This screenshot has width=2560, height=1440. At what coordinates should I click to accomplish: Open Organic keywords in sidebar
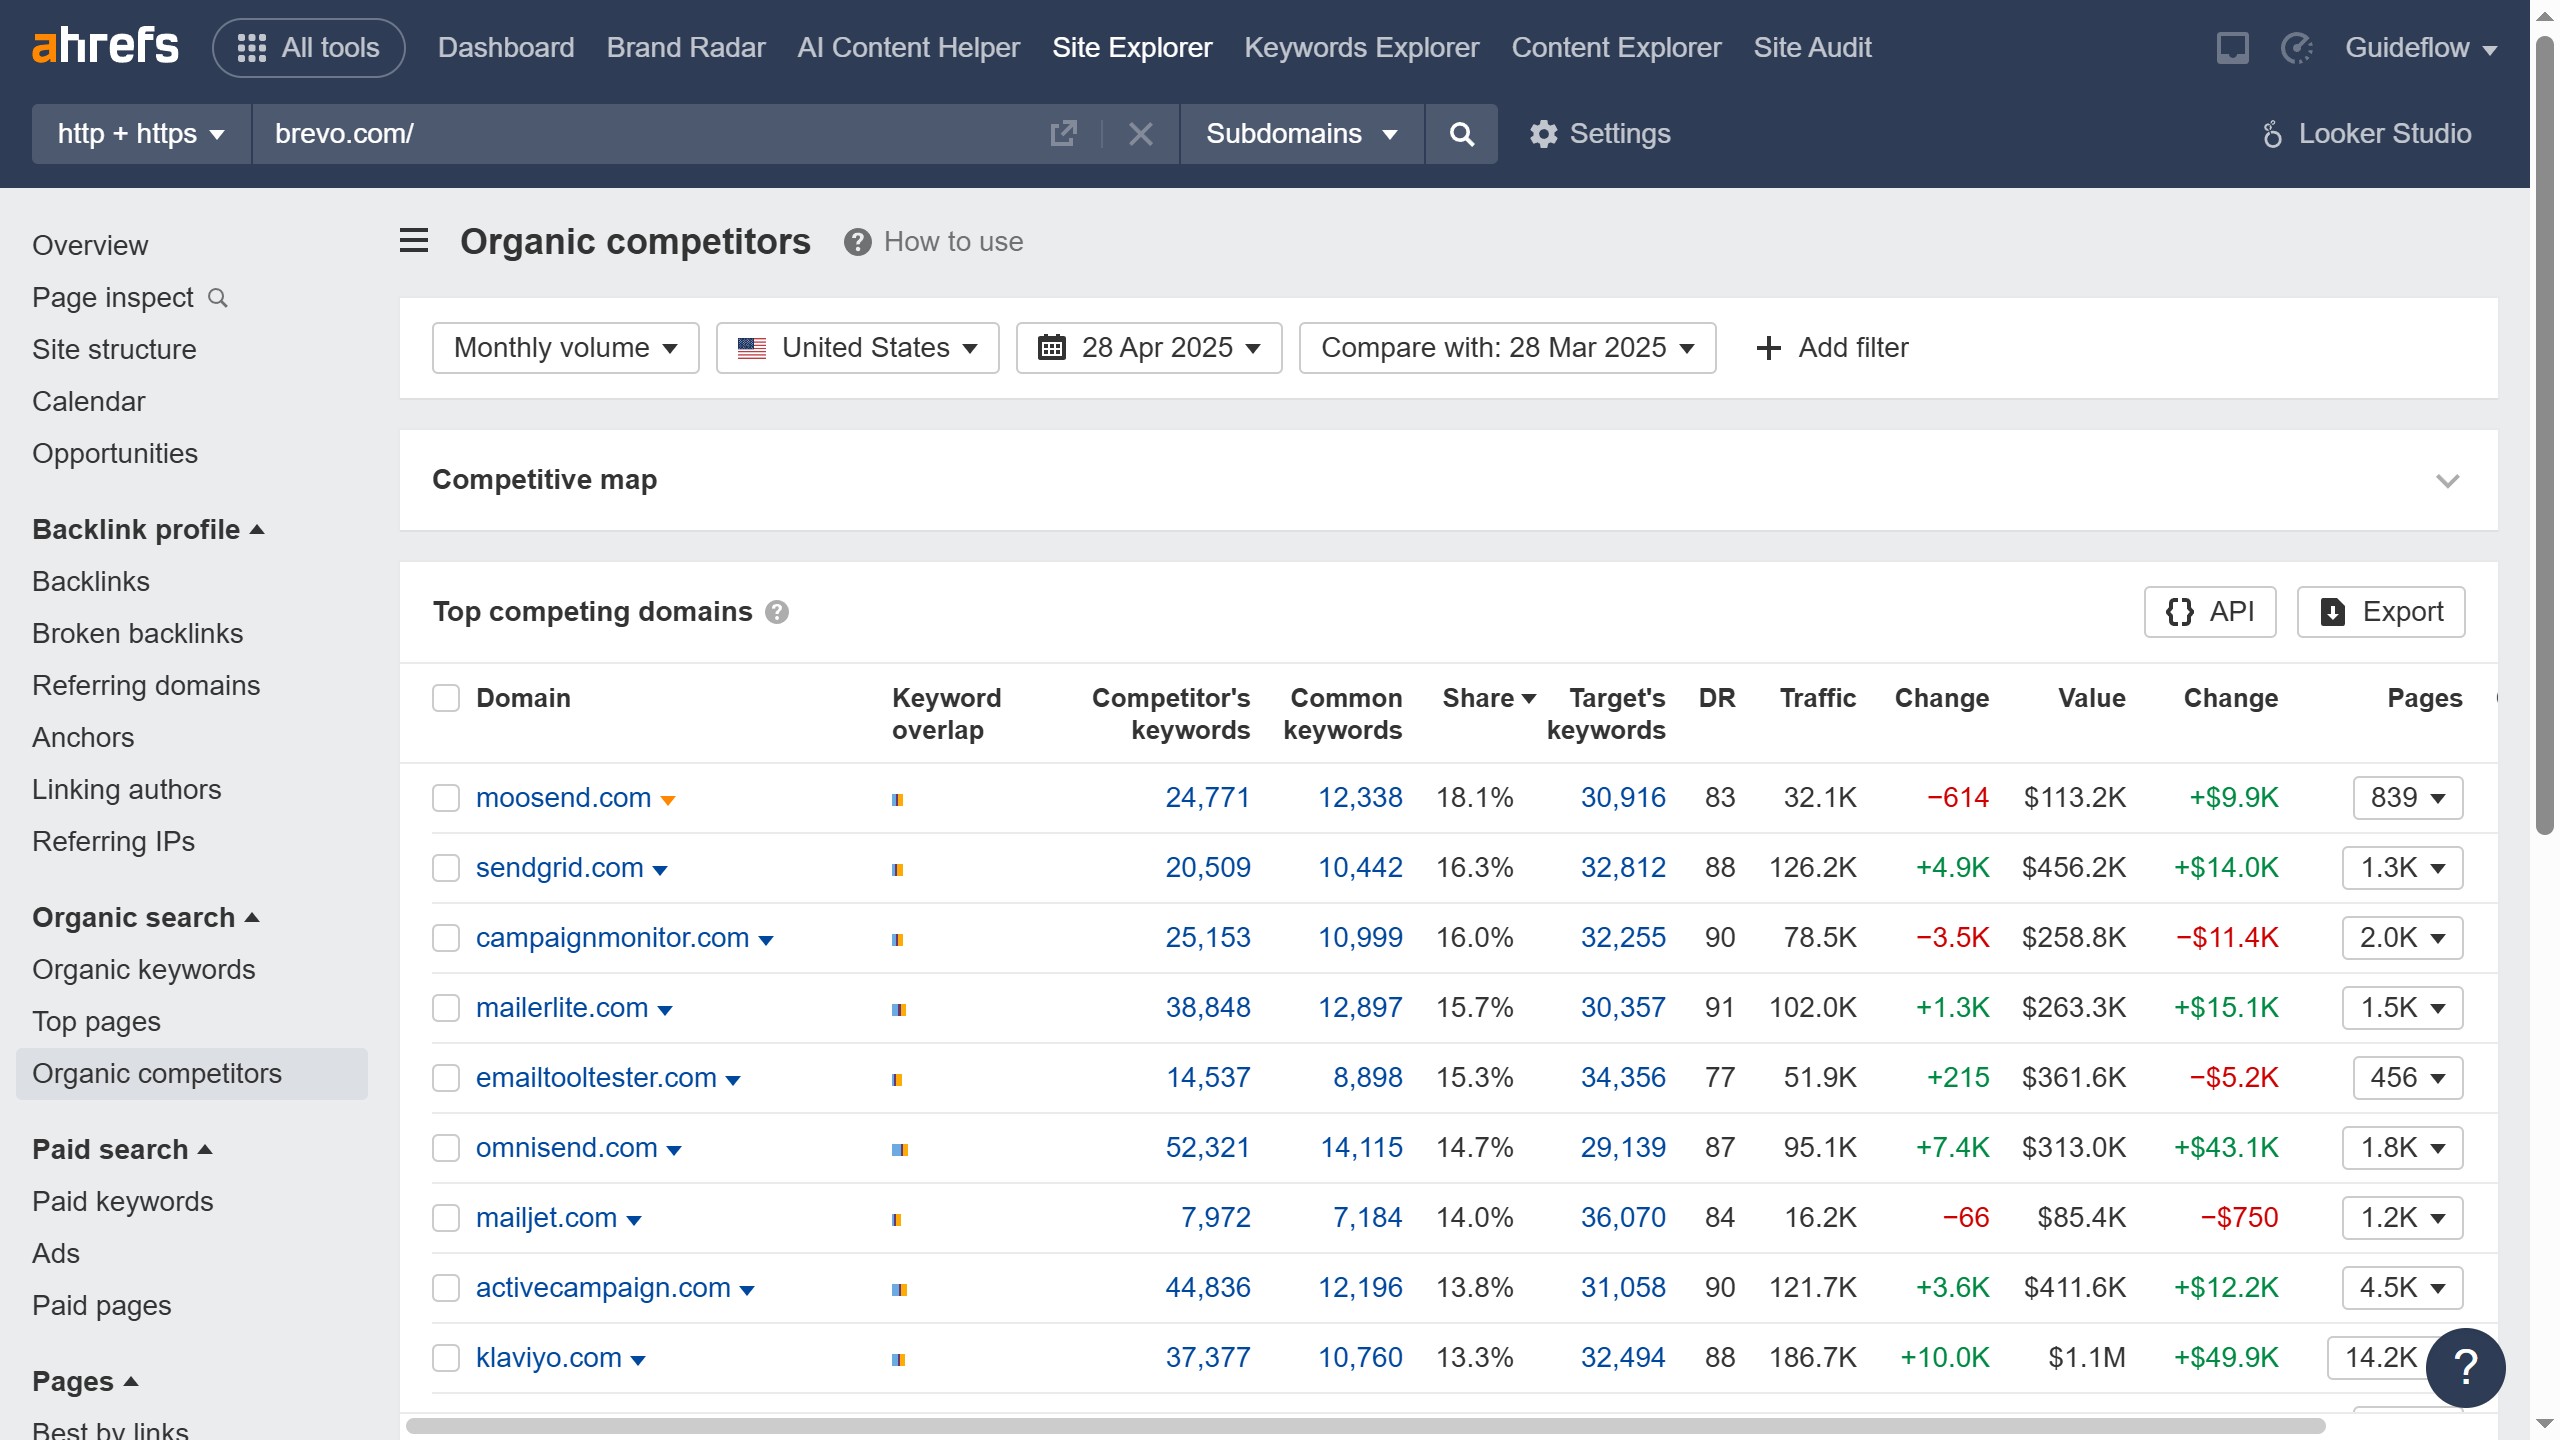click(143, 970)
